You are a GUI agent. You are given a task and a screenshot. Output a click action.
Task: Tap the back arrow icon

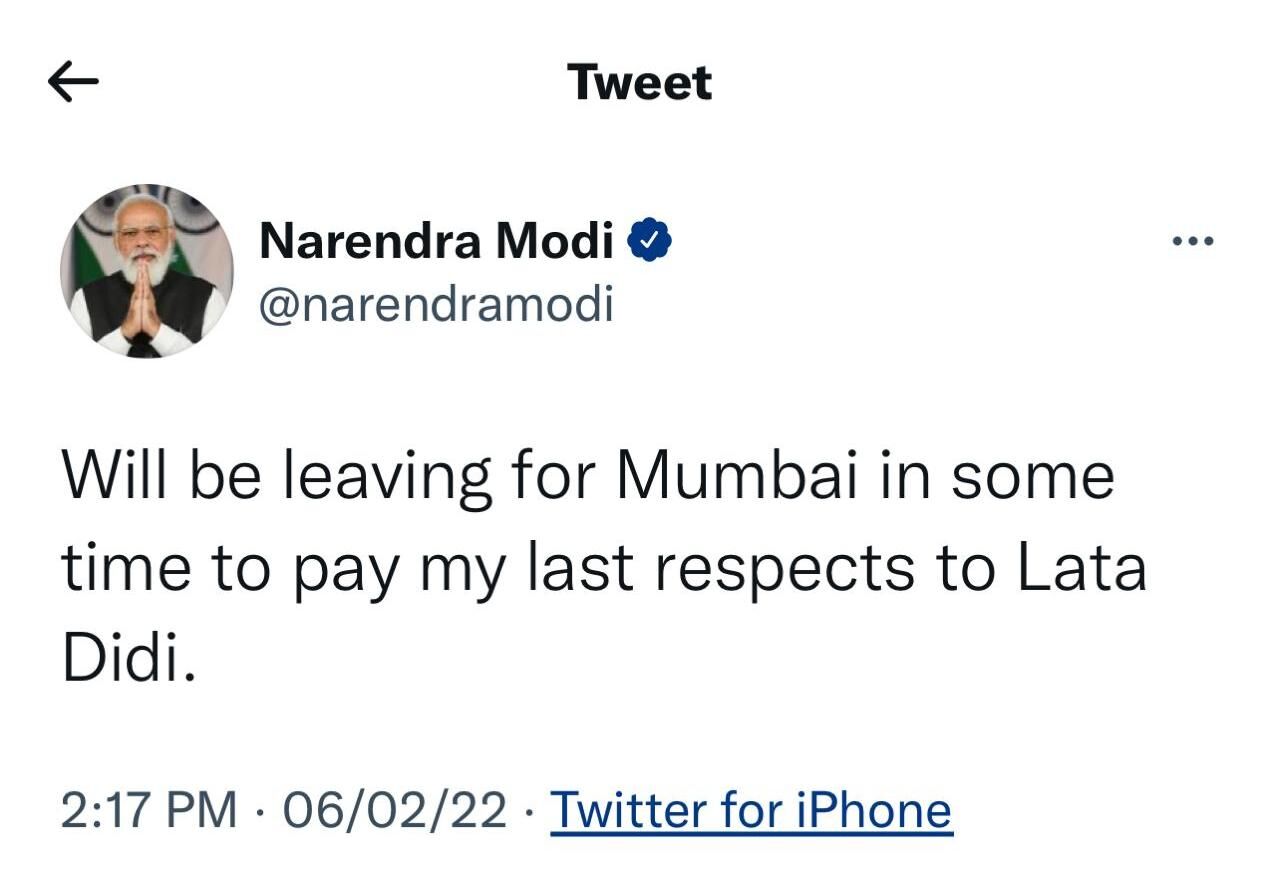(73, 83)
